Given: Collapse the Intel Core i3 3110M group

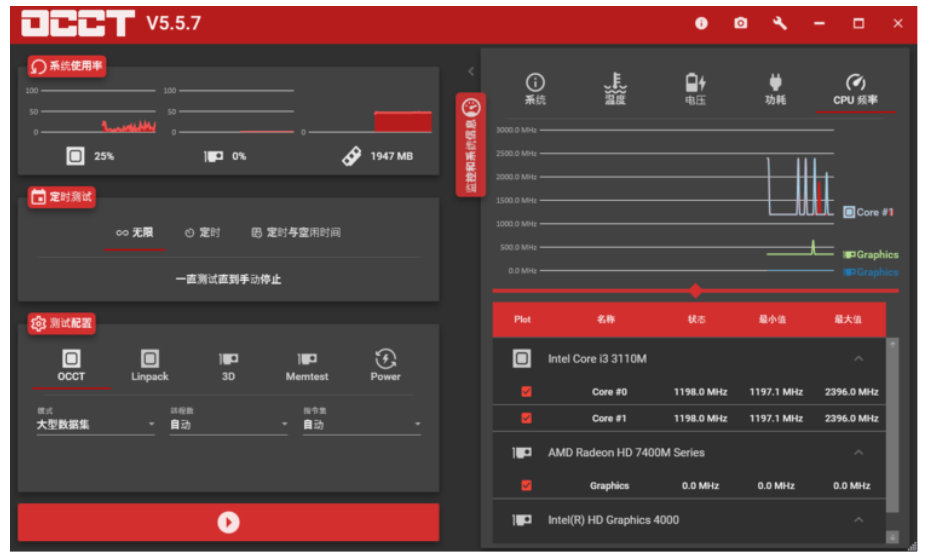Looking at the screenshot, I should (x=859, y=359).
